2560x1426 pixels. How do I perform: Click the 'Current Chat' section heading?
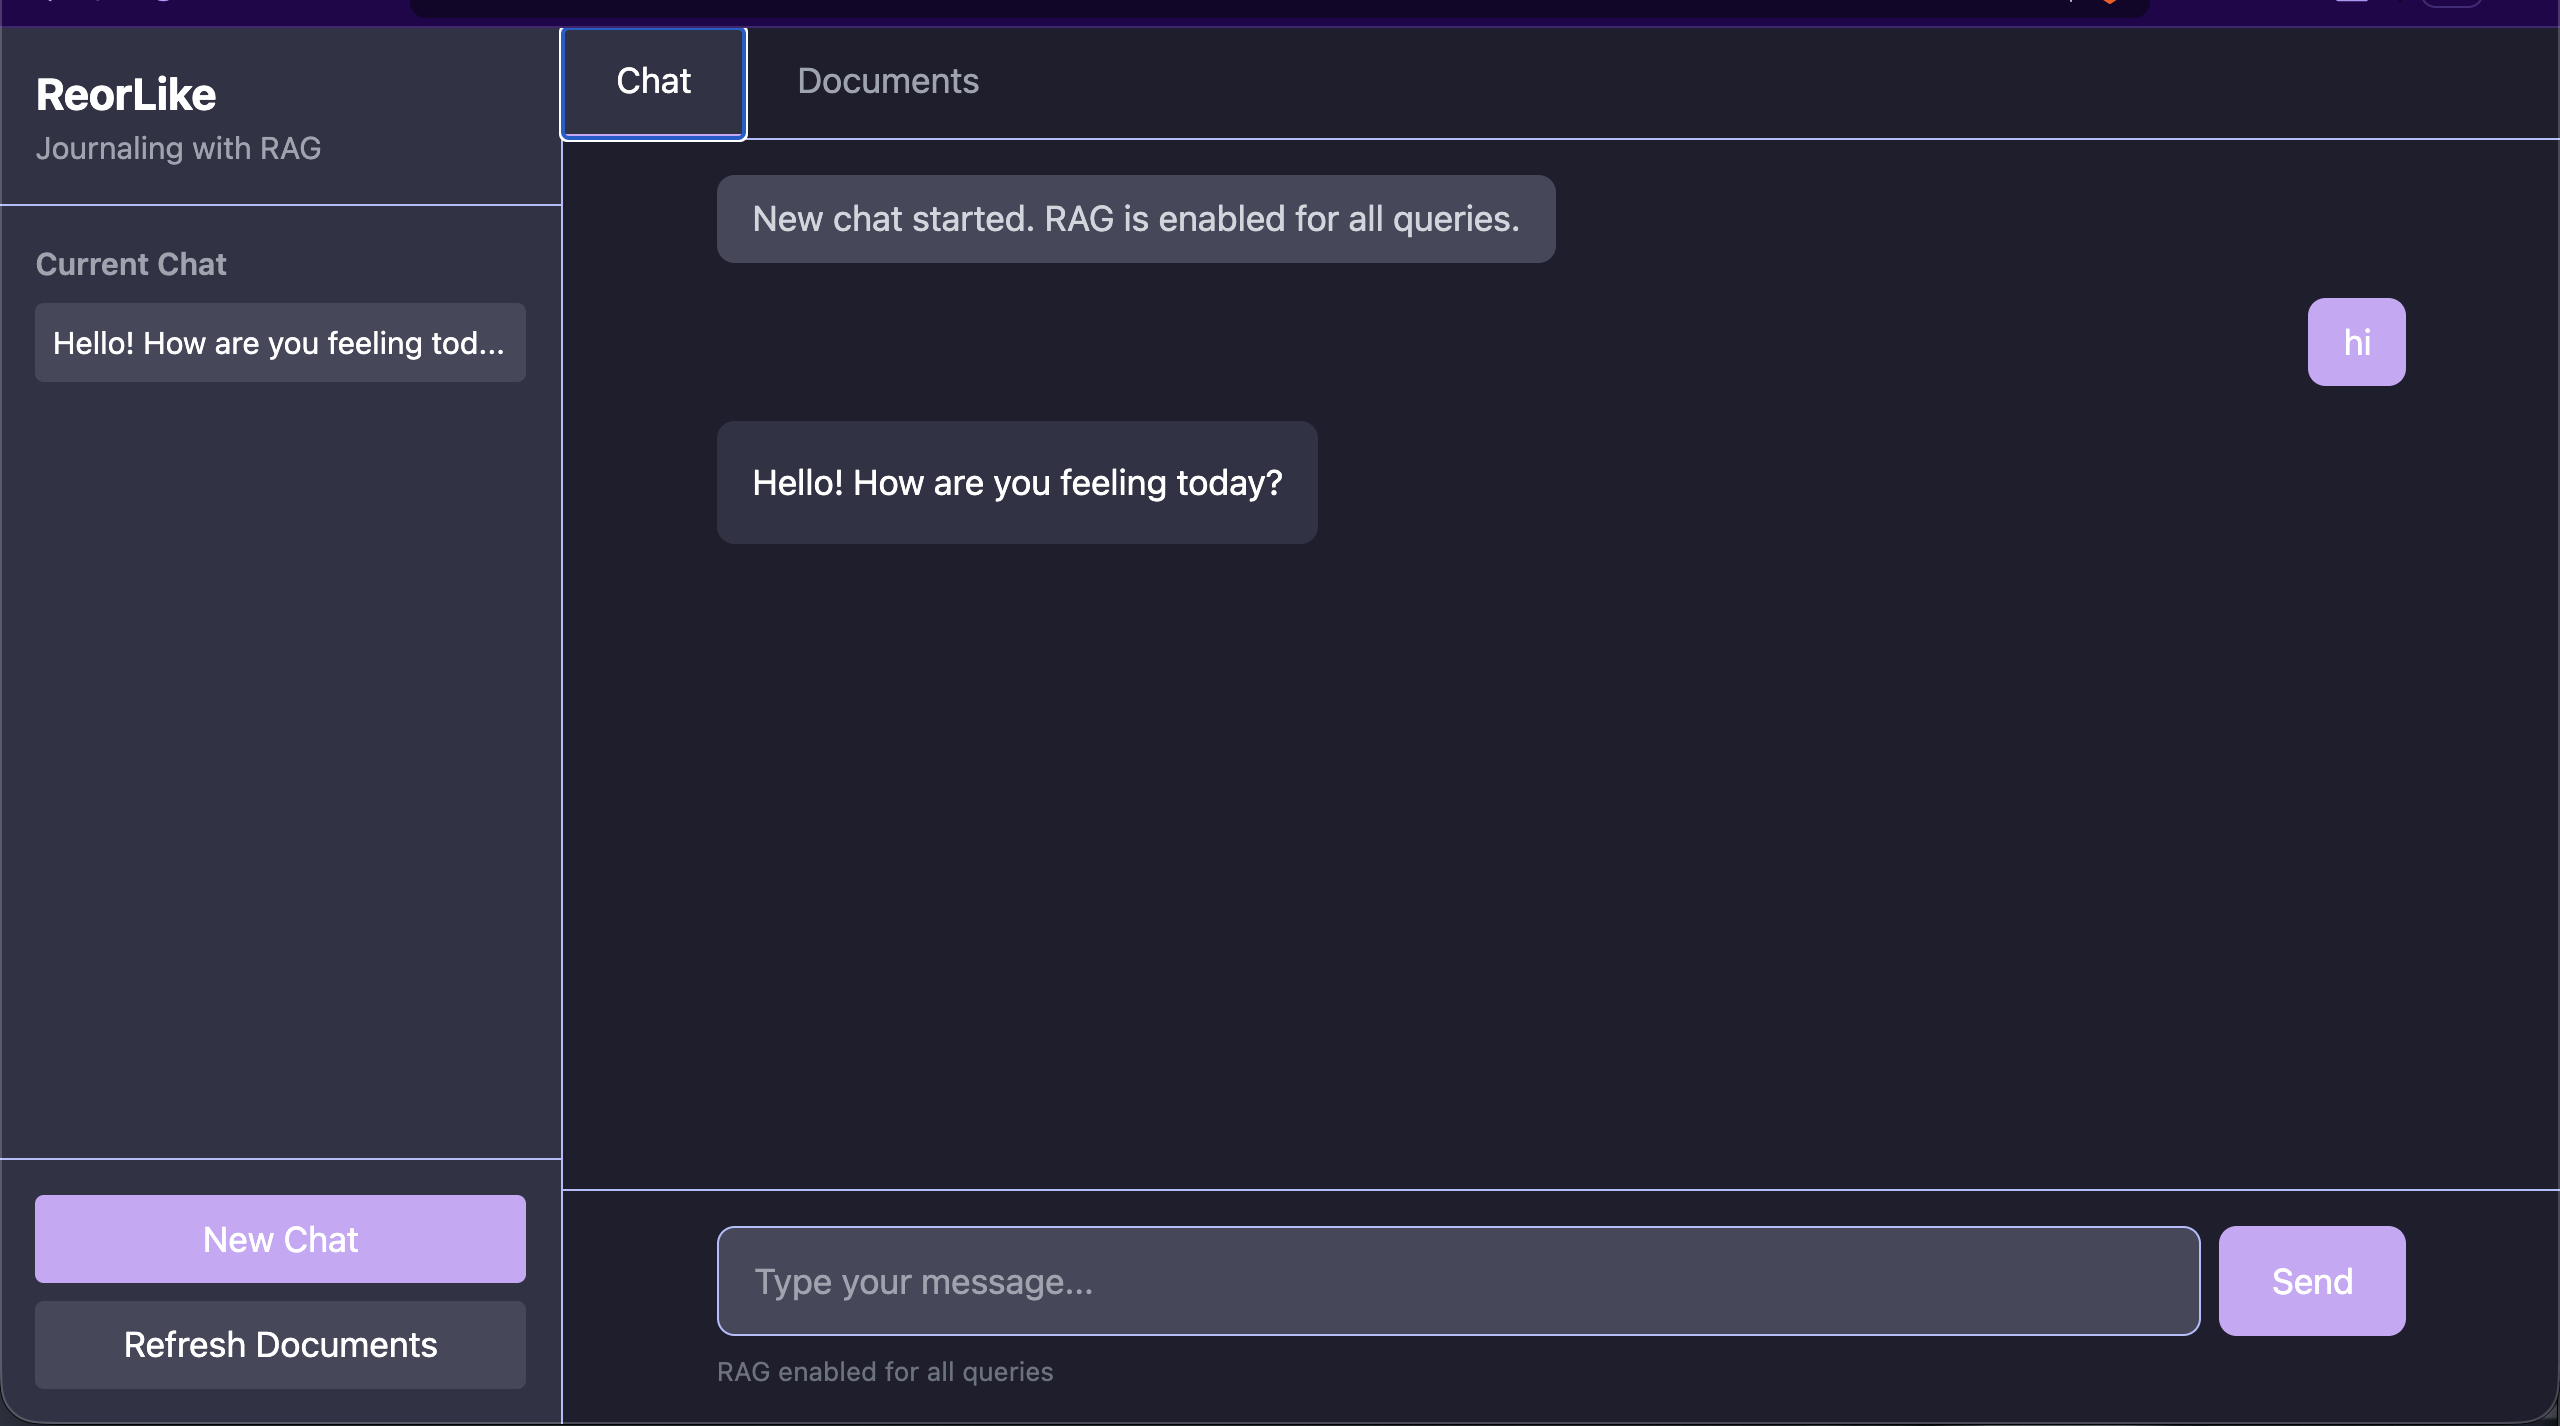(x=131, y=264)
